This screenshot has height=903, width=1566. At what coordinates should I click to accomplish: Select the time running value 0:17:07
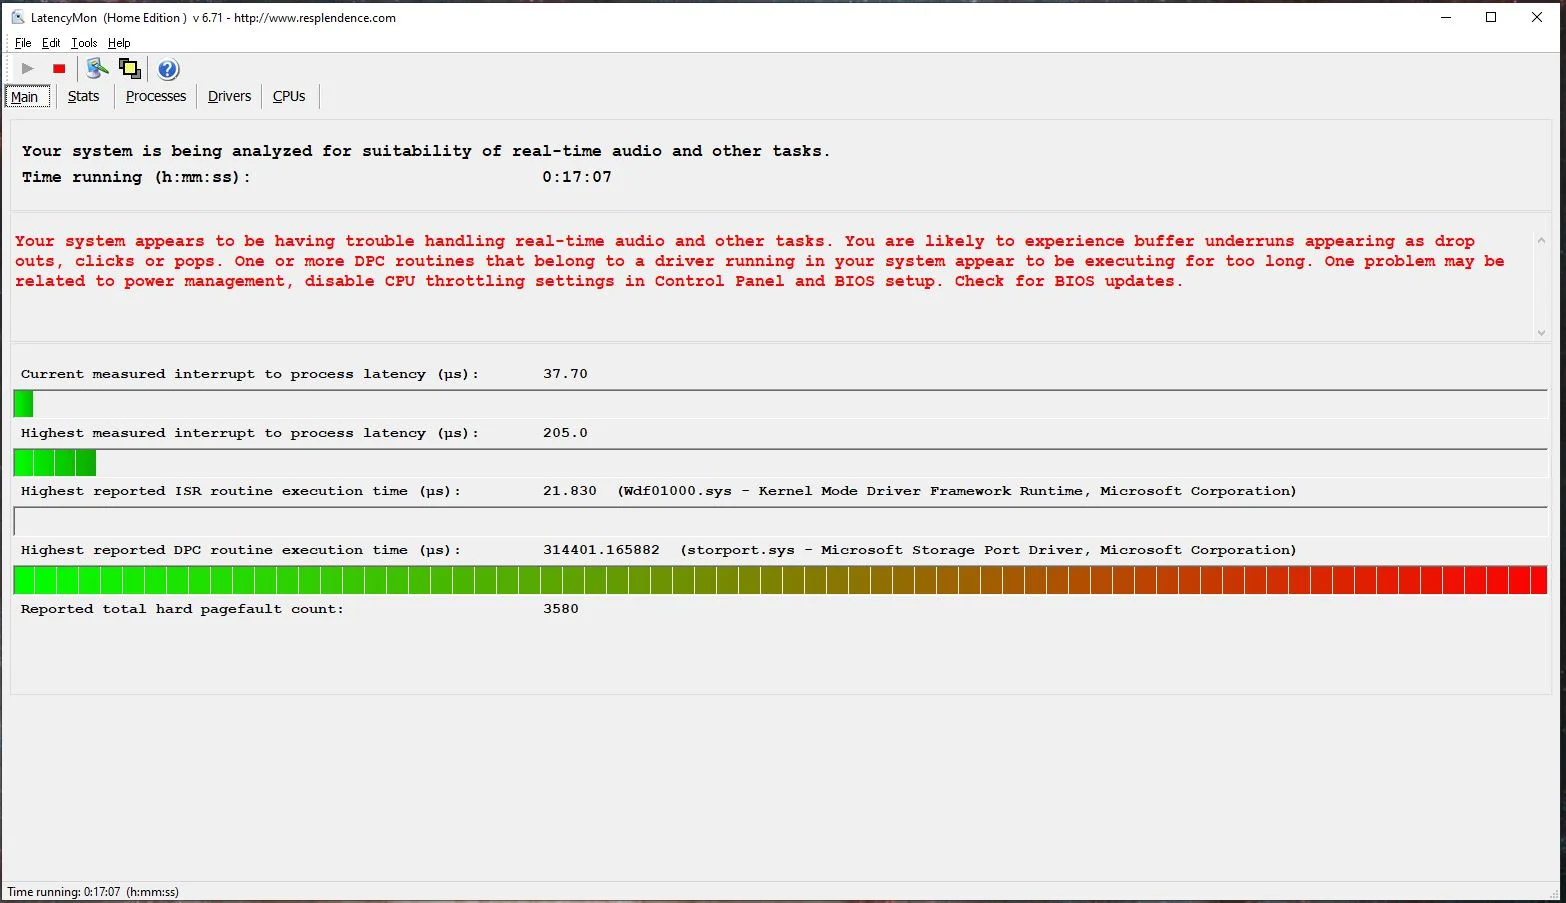(577, 177)
